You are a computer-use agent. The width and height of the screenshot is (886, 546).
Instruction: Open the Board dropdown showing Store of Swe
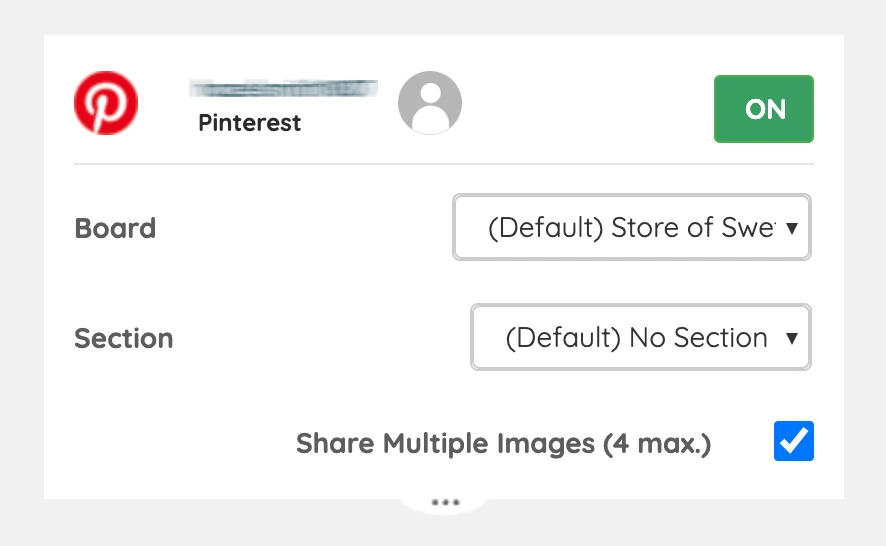click(632, 227)
